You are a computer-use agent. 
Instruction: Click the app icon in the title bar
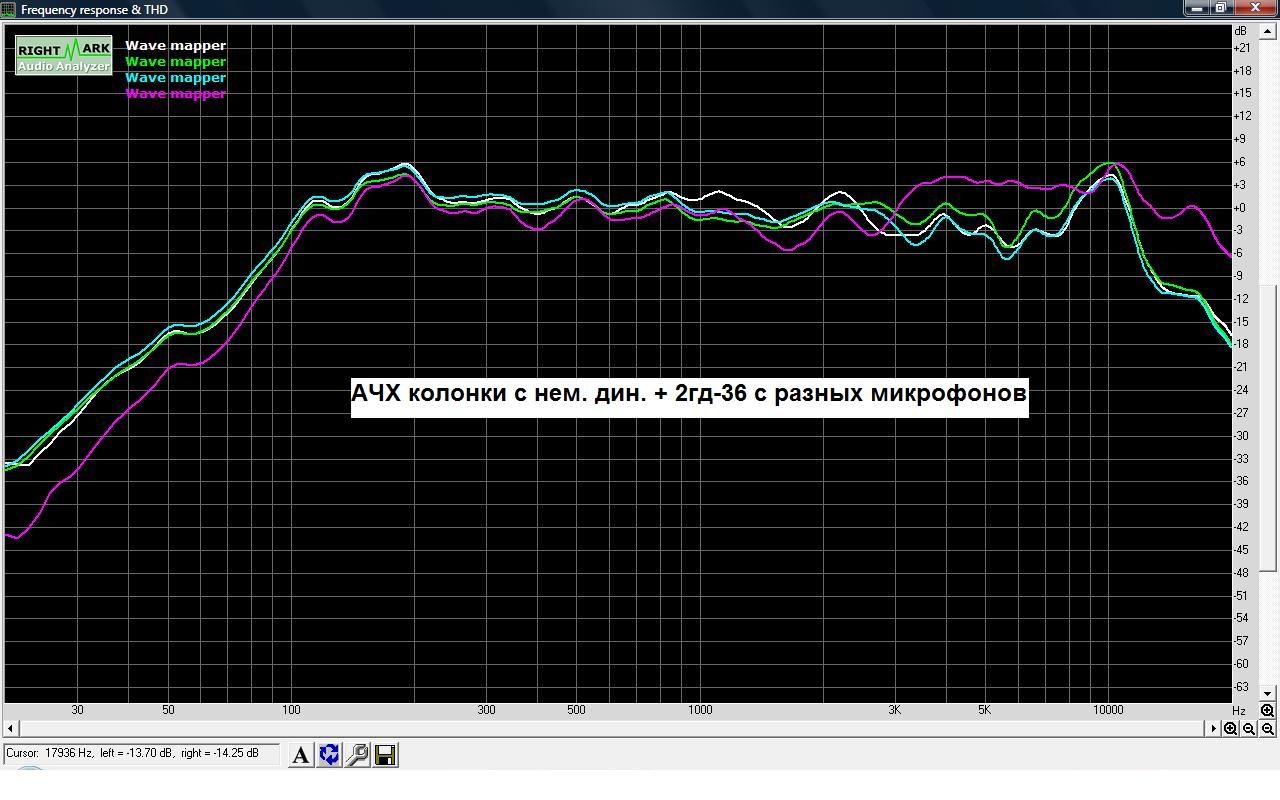point(10,10)
